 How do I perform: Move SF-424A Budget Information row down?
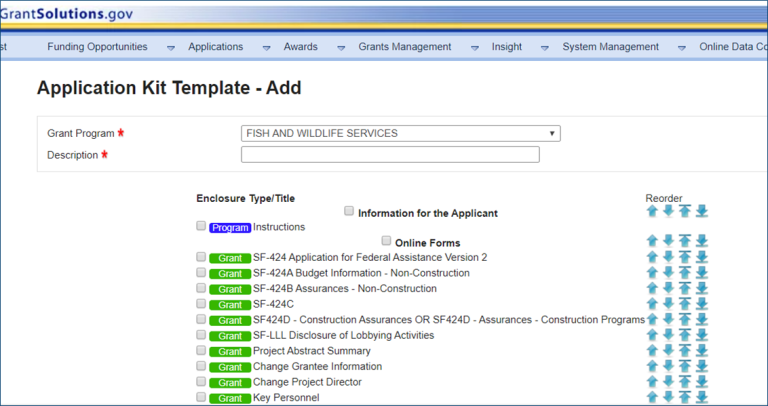(668, 273)
